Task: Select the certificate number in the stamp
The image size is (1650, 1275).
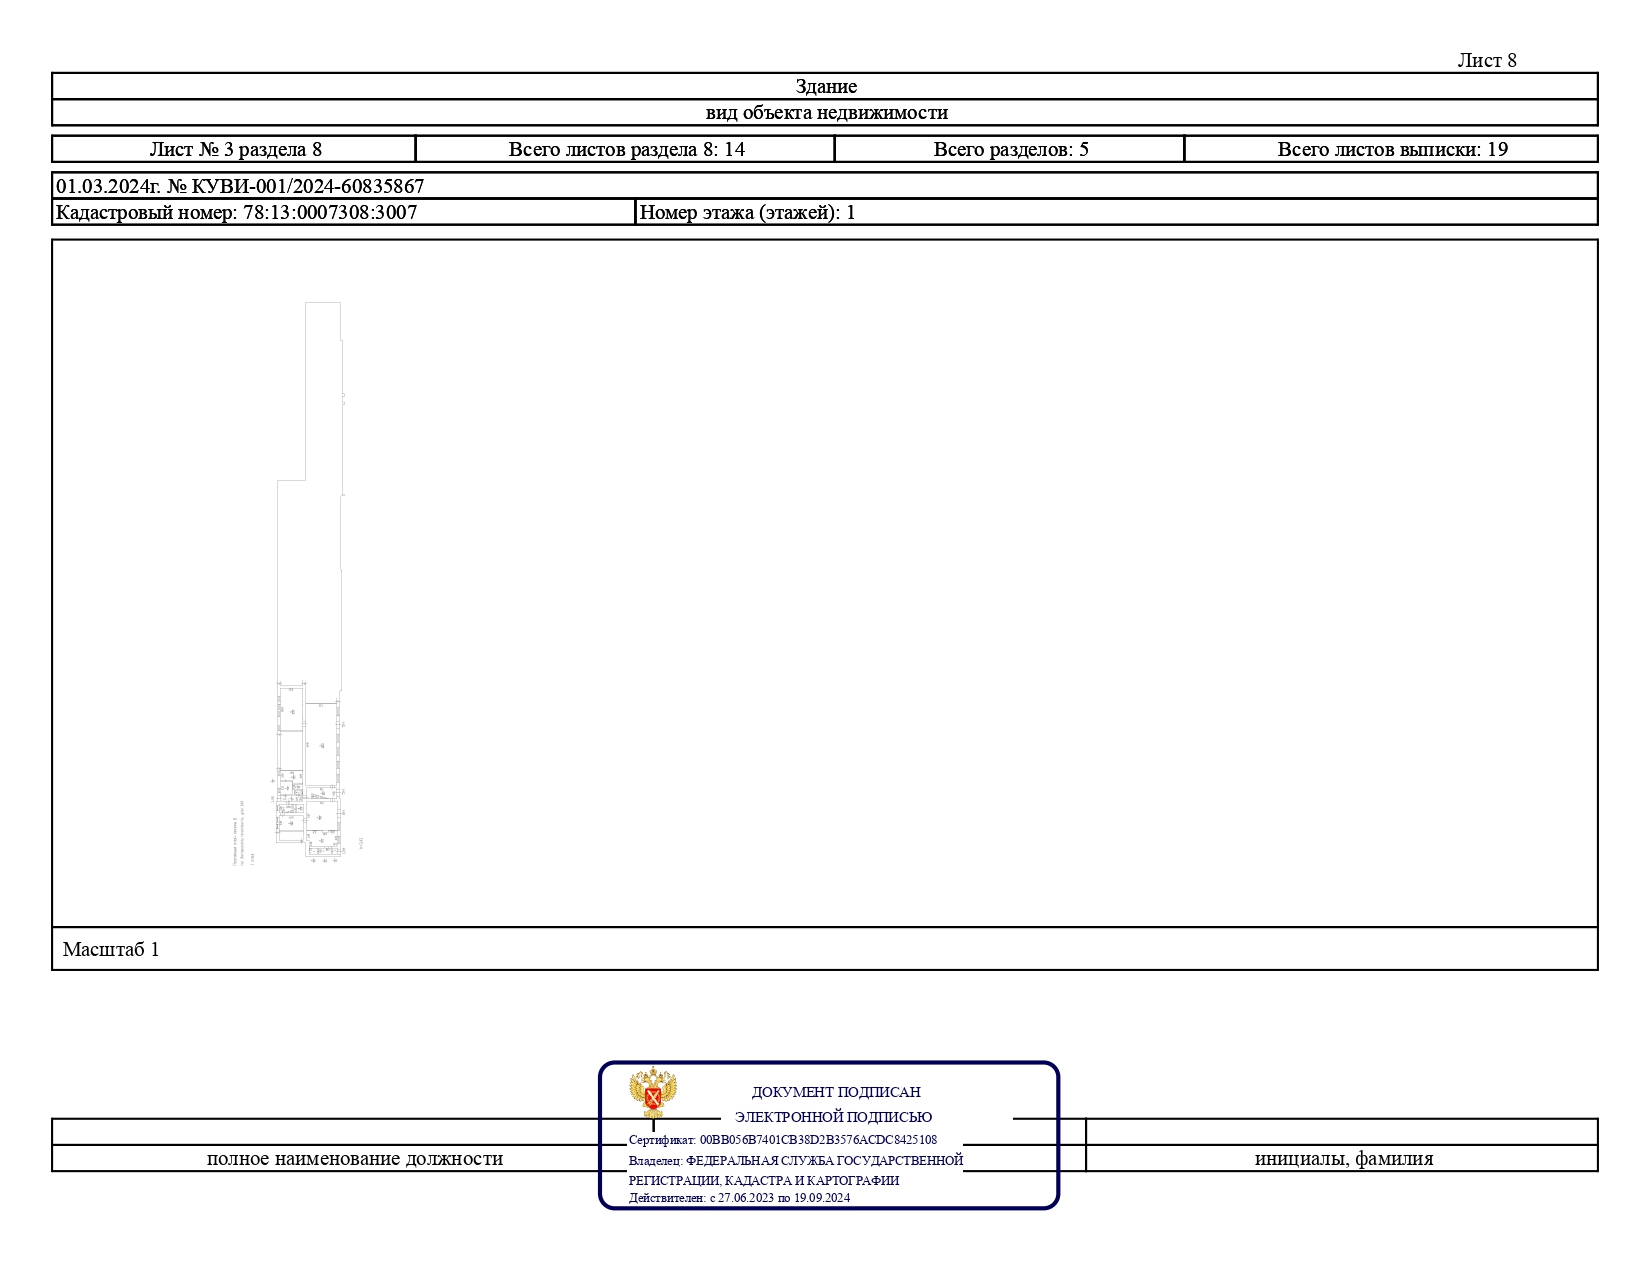Action: pos(817,1140)
